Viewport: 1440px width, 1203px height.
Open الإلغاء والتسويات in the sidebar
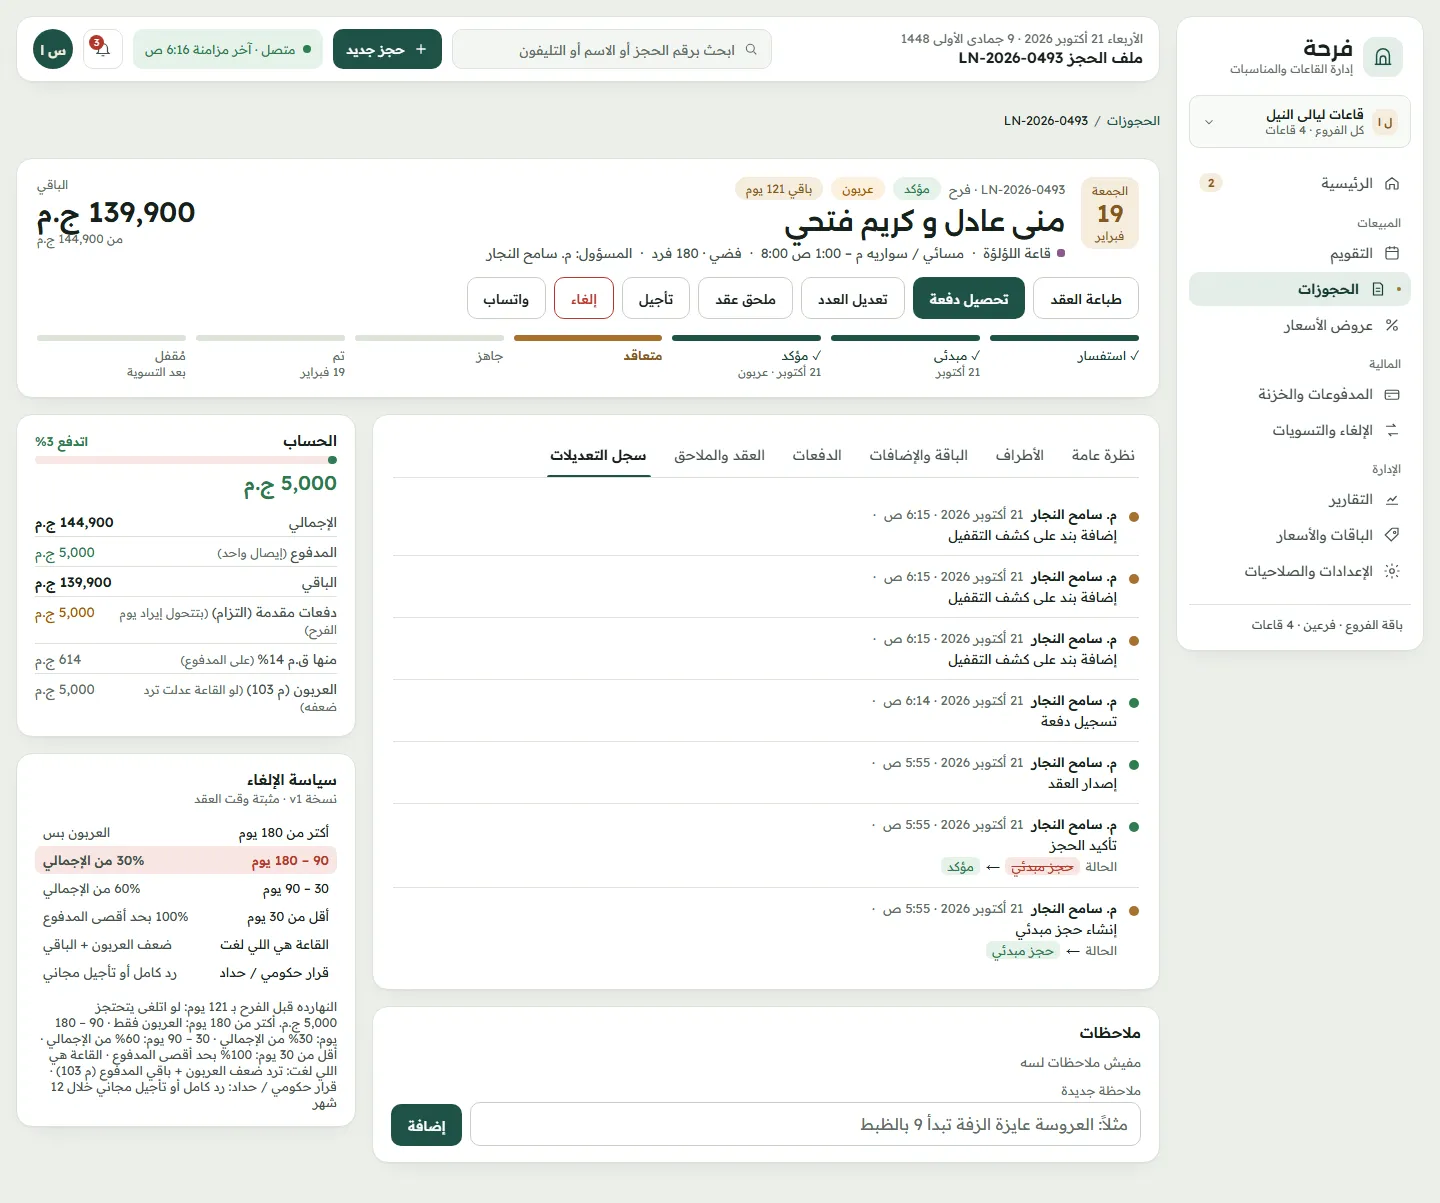click(1300, 430)
